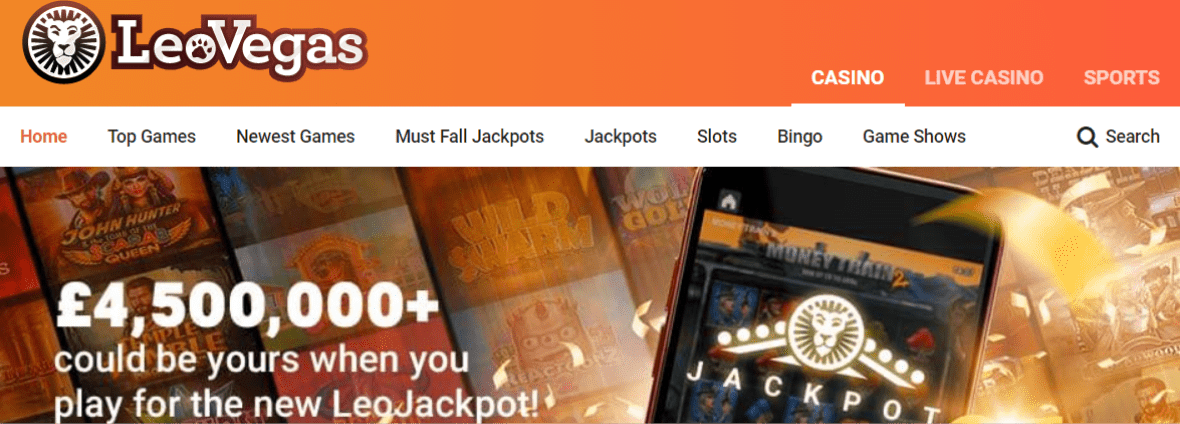Viewport: 1180px width, 424px height.
Task: Select the Jackpots menu item
Action: pyautogui.click(x=620, y=136)
